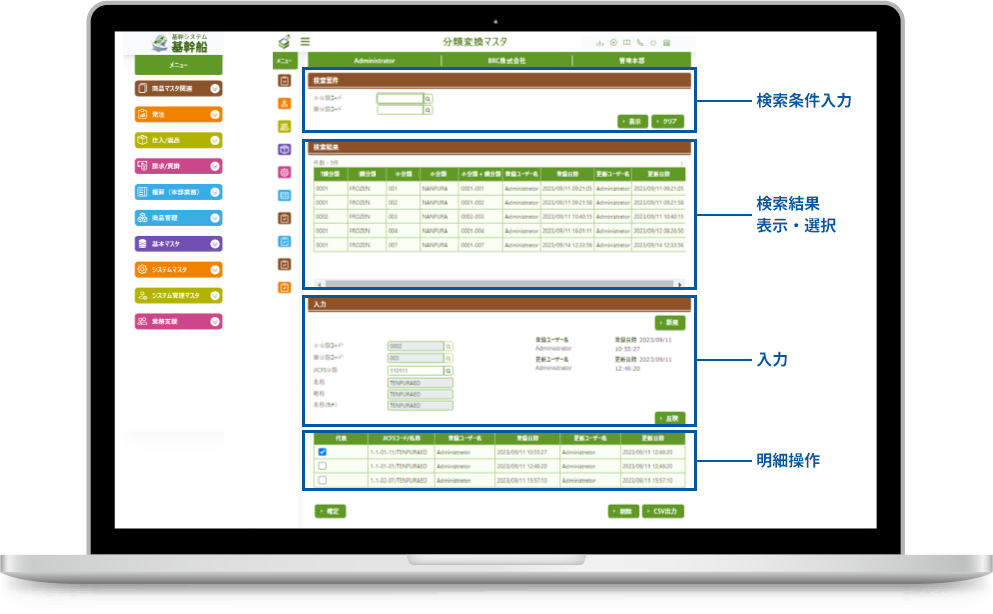Click the orange person icon in the narrow sidebar
Viewport: 993px width, 614px height.
[284, 103]
